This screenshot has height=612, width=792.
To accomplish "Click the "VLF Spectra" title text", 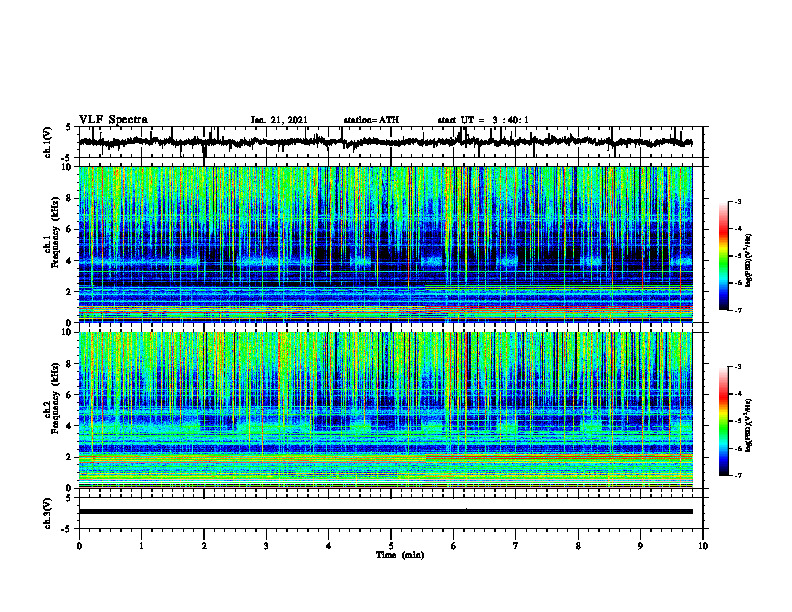I will pyautogui.click(x=113, y=120).
